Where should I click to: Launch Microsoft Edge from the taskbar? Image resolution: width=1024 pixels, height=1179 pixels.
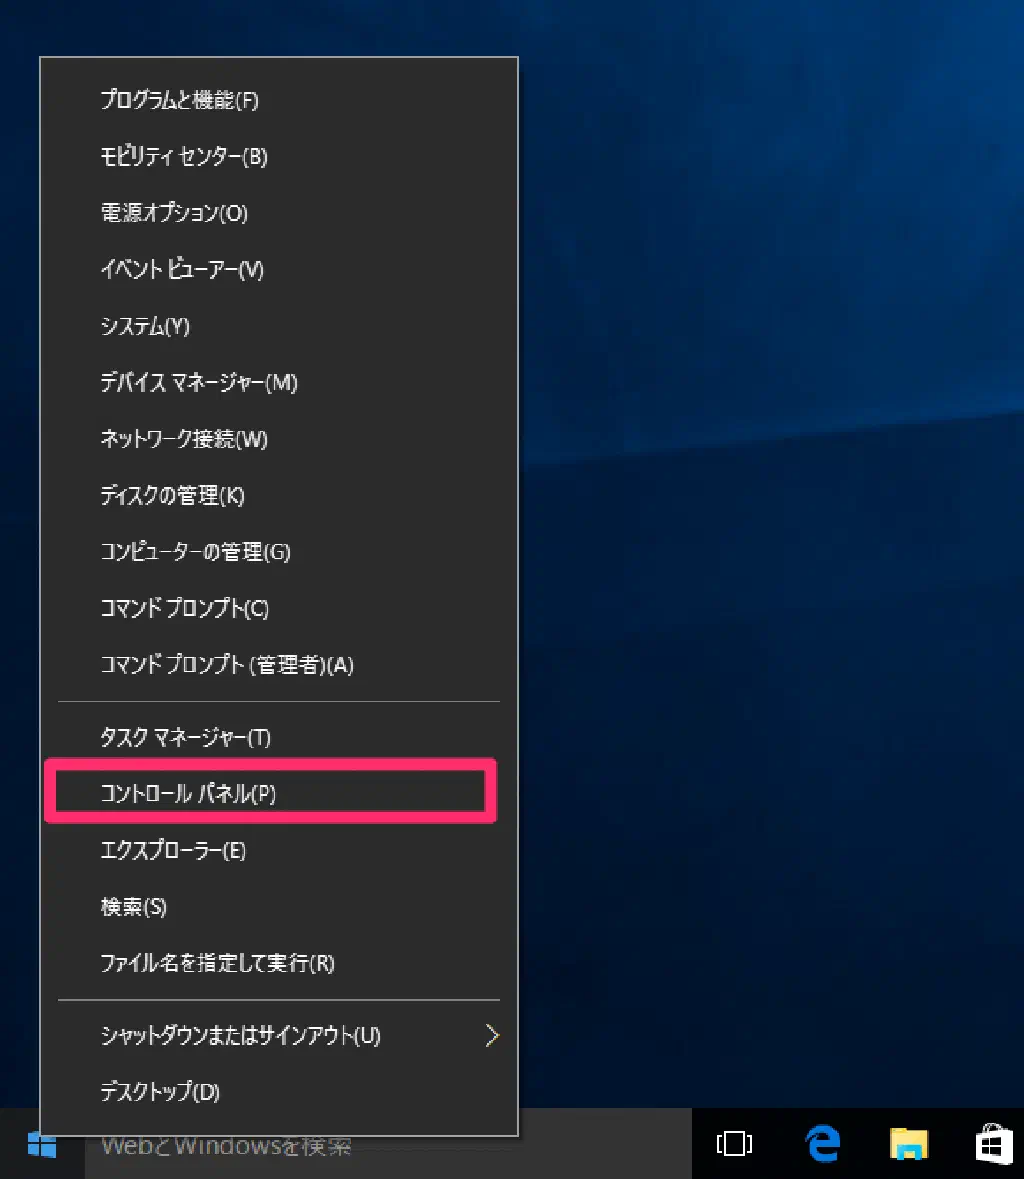point(823,1144)
